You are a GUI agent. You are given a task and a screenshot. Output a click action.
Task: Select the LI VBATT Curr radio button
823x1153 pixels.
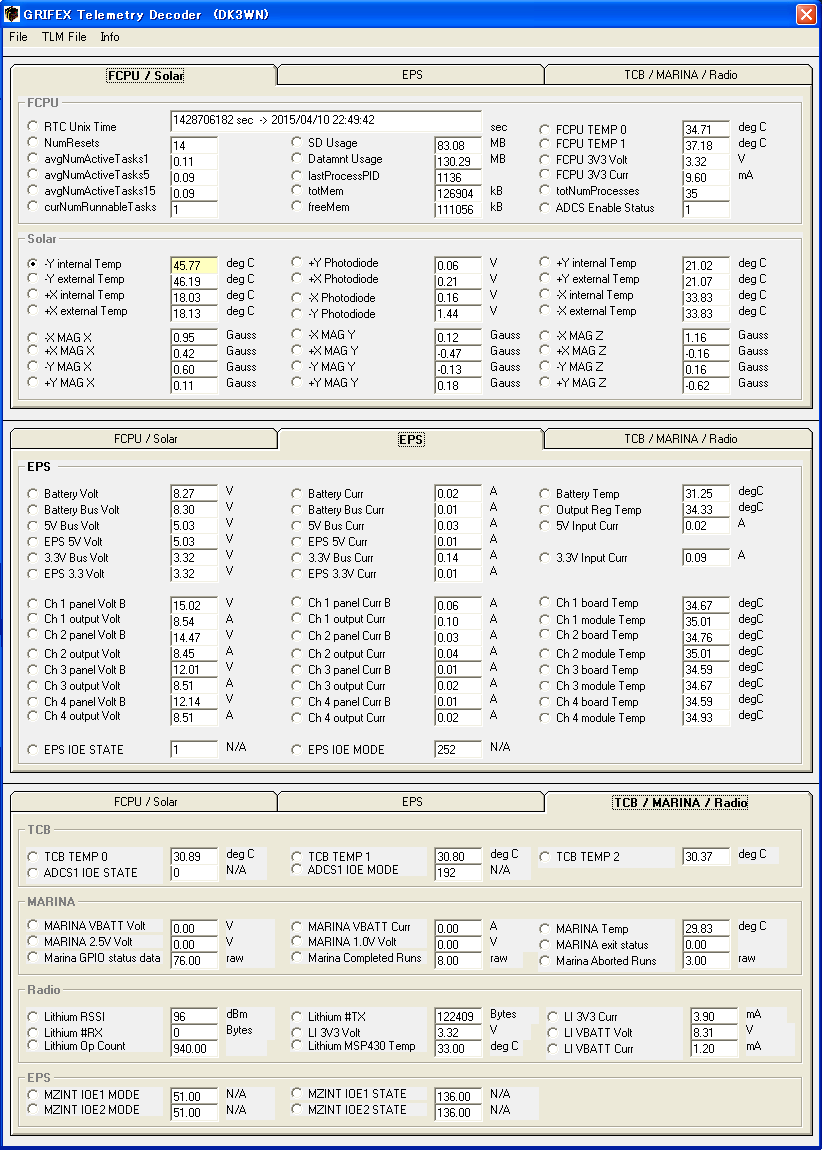click(552, 1049)
